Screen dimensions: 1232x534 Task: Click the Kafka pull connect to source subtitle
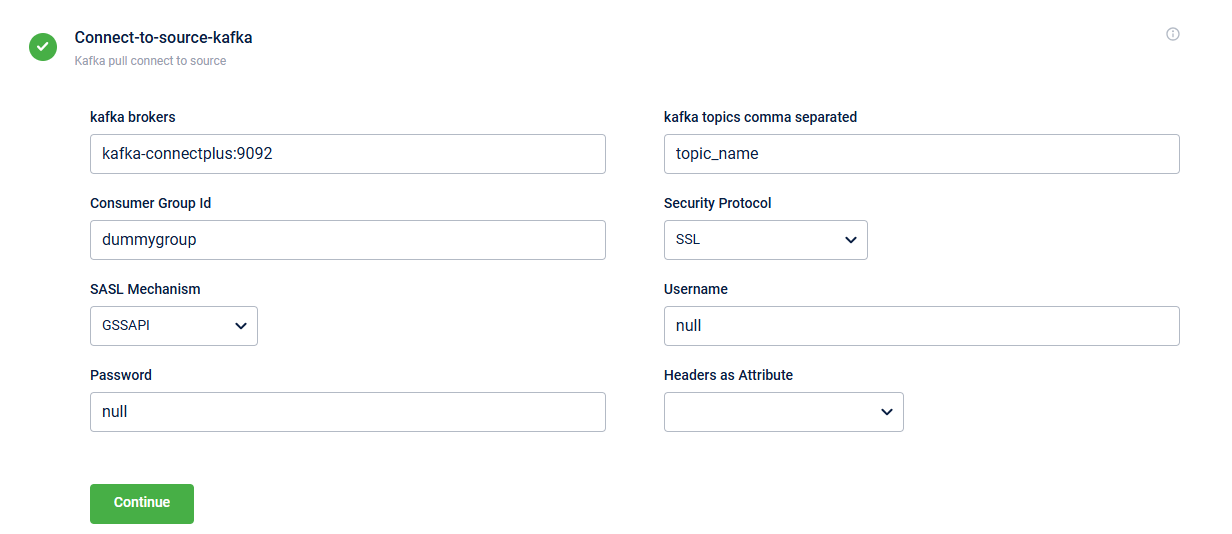150,61
